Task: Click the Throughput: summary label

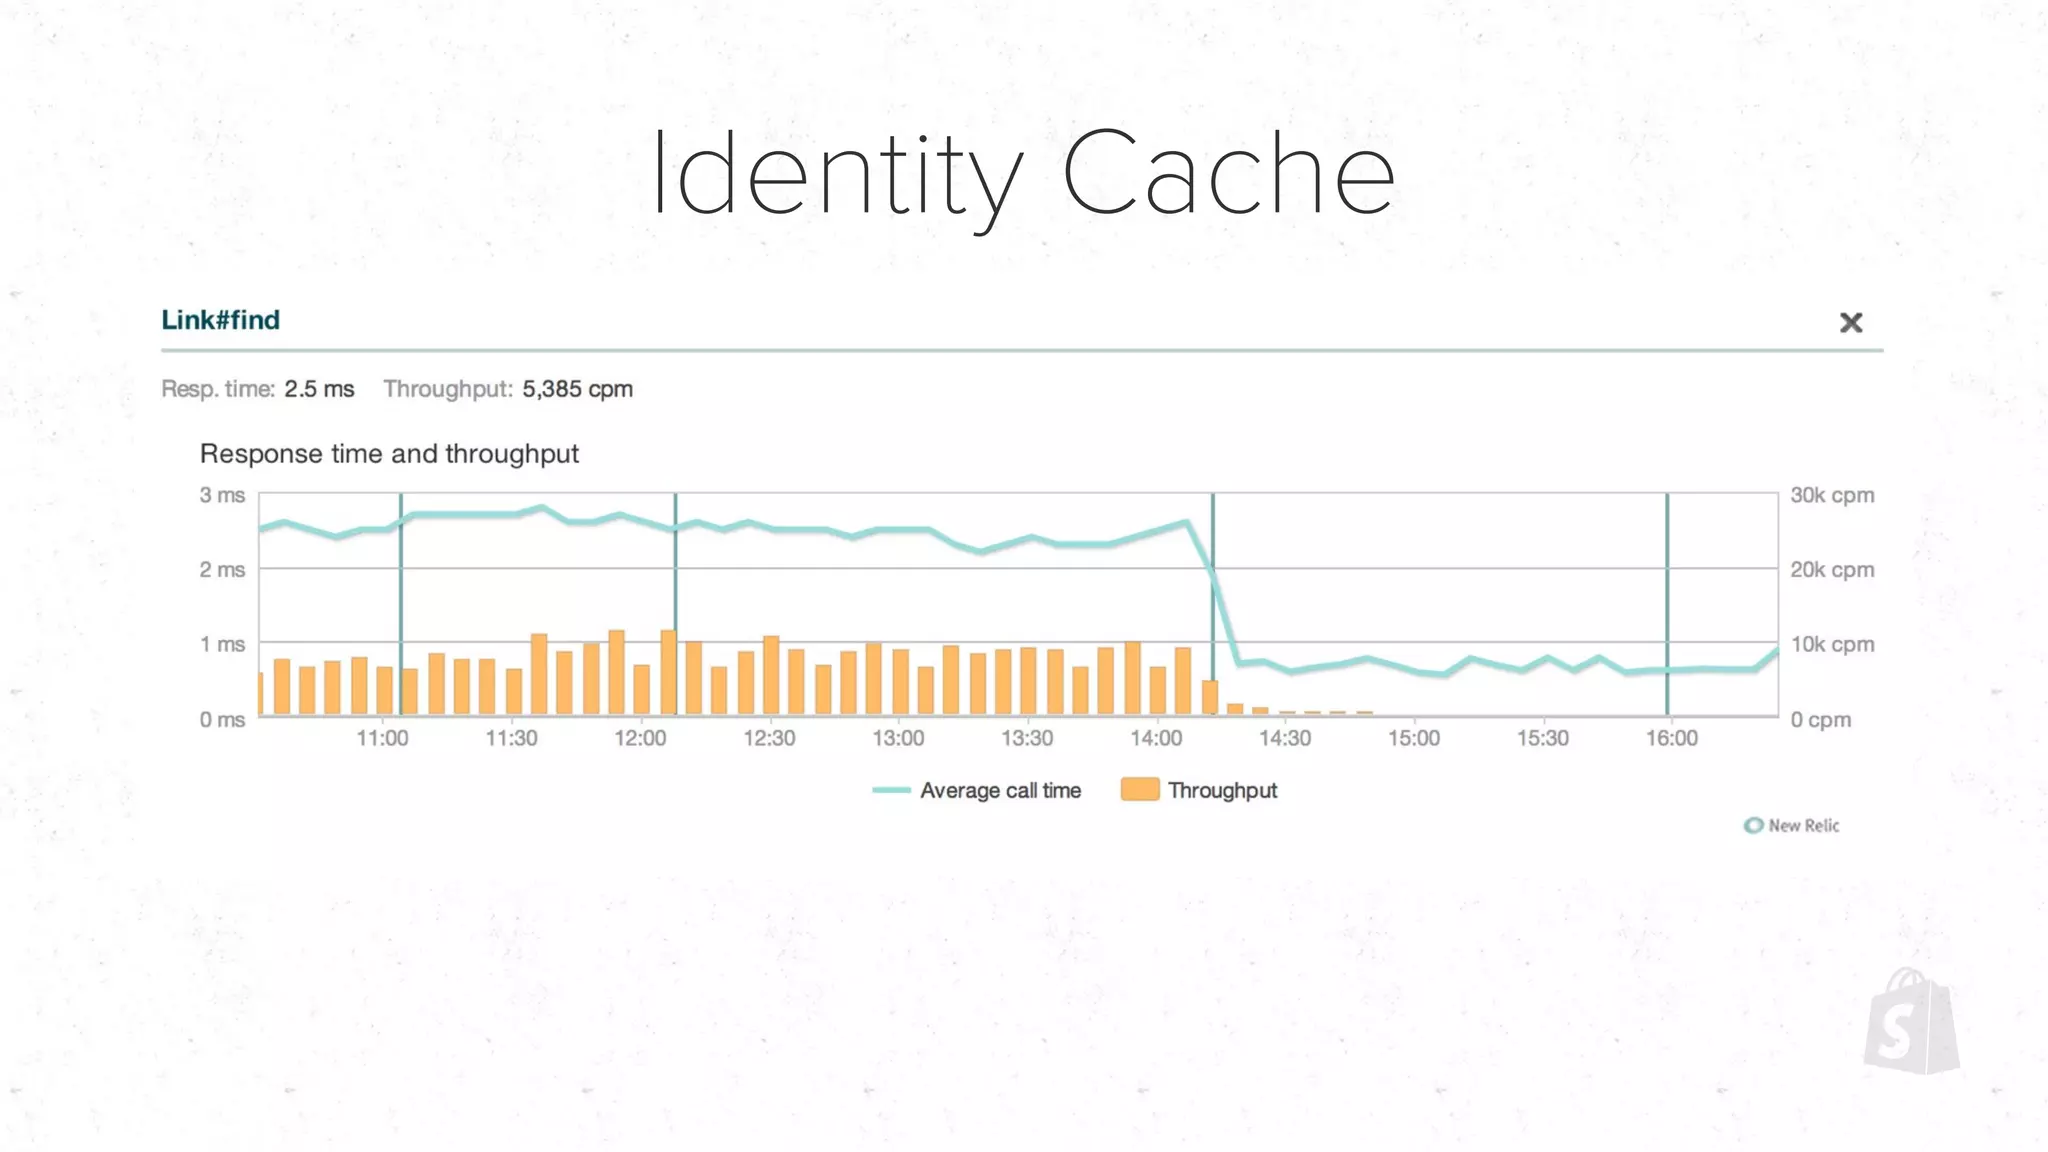Action: [448, 389]
